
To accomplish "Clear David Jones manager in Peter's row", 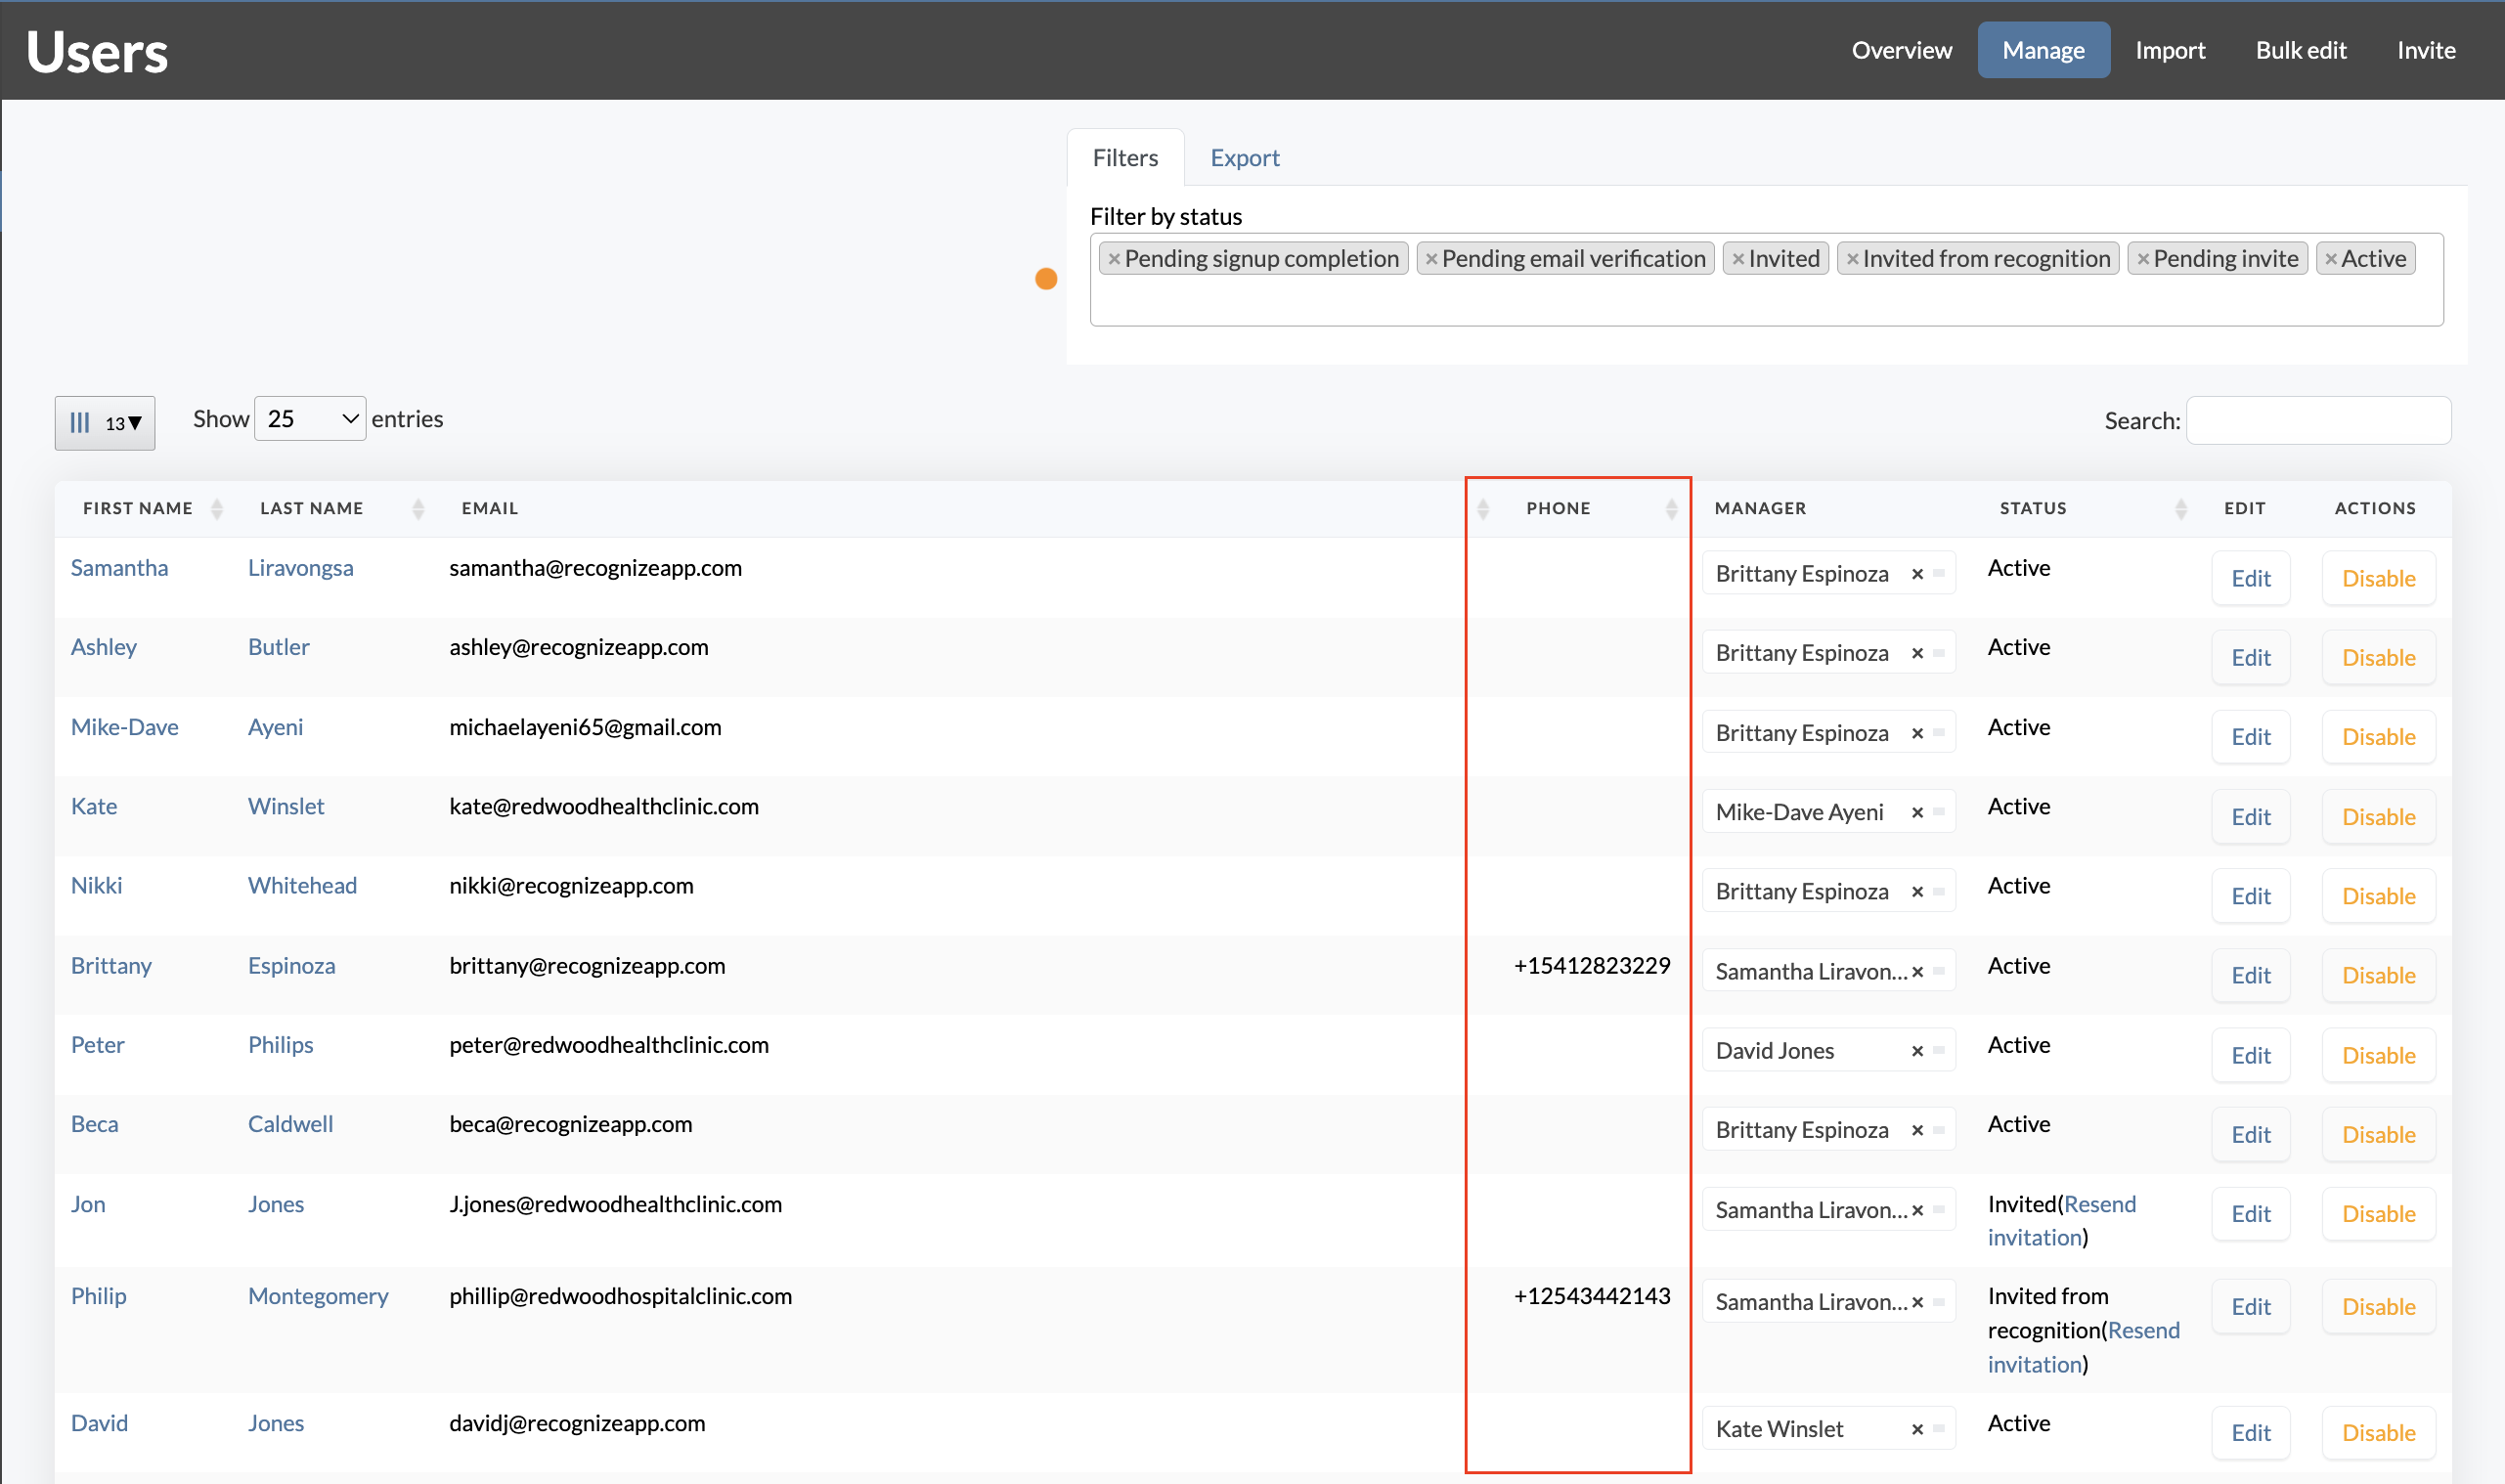I will (x=1917, y=1050).
